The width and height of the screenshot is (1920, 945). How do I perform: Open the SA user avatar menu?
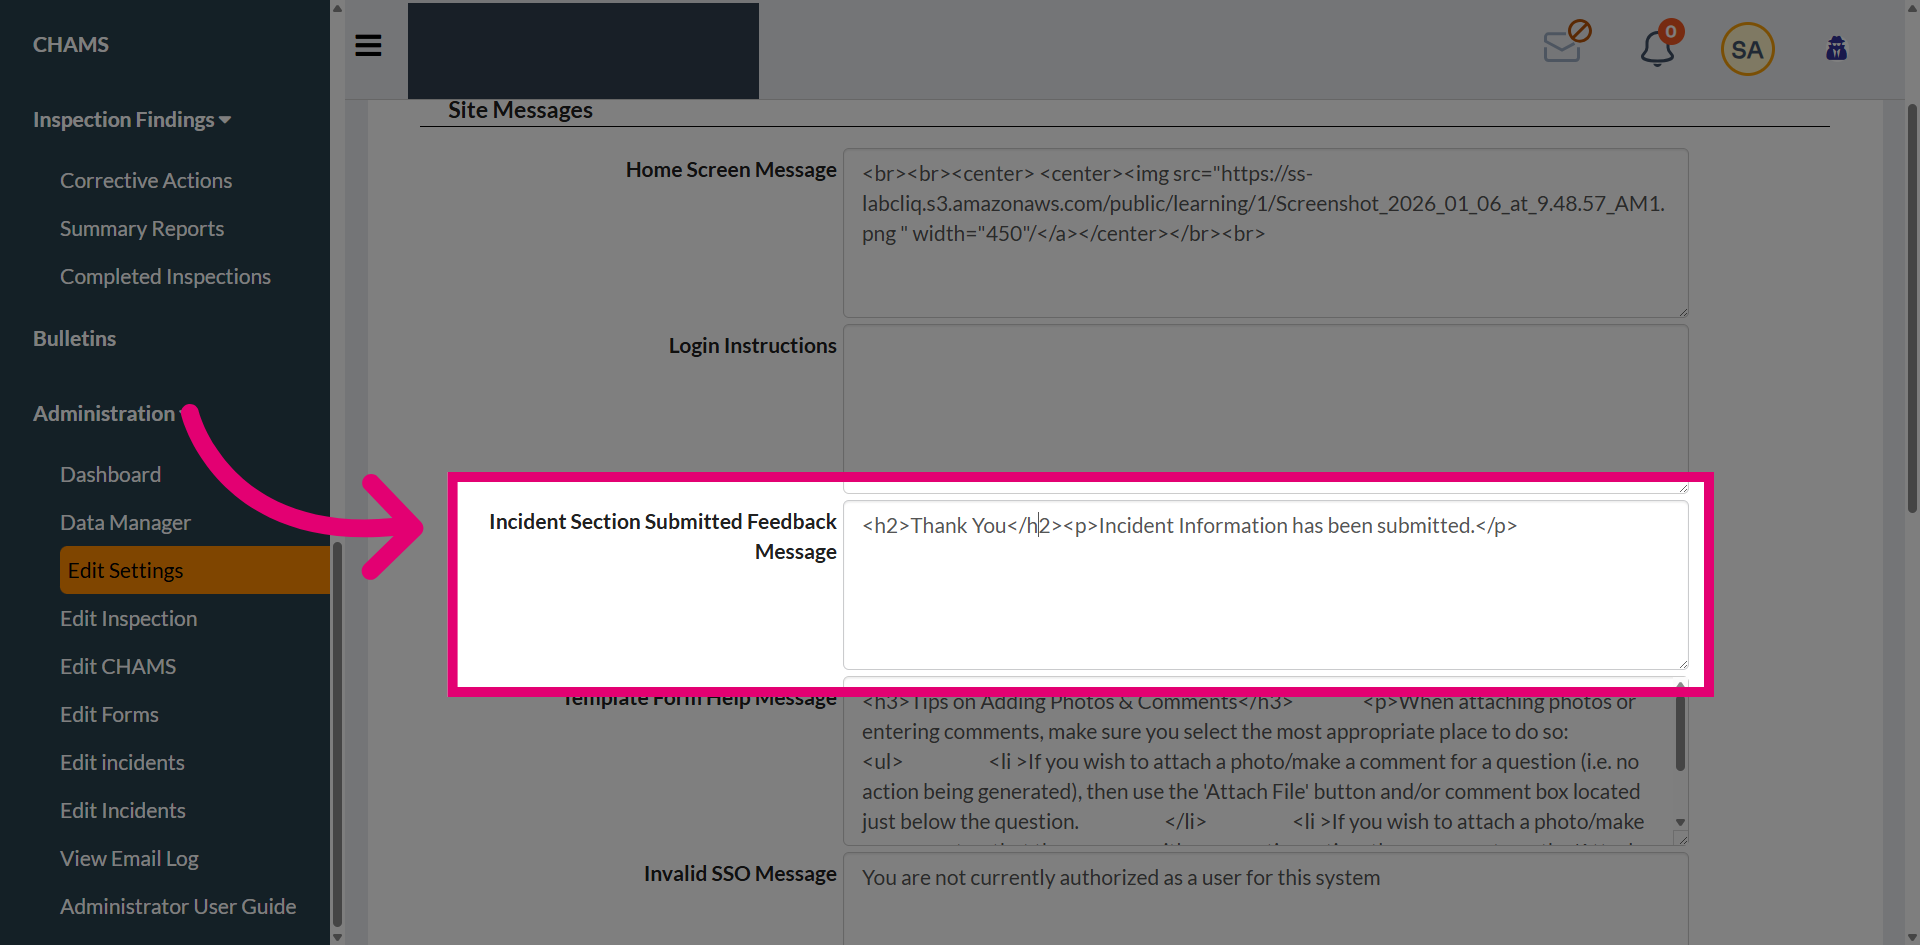click(1747, 49)
